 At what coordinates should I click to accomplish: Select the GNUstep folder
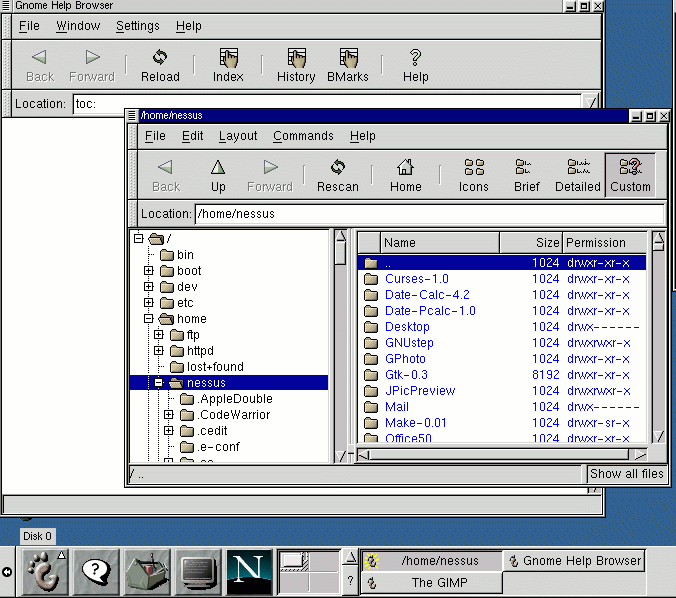[409, 343]
